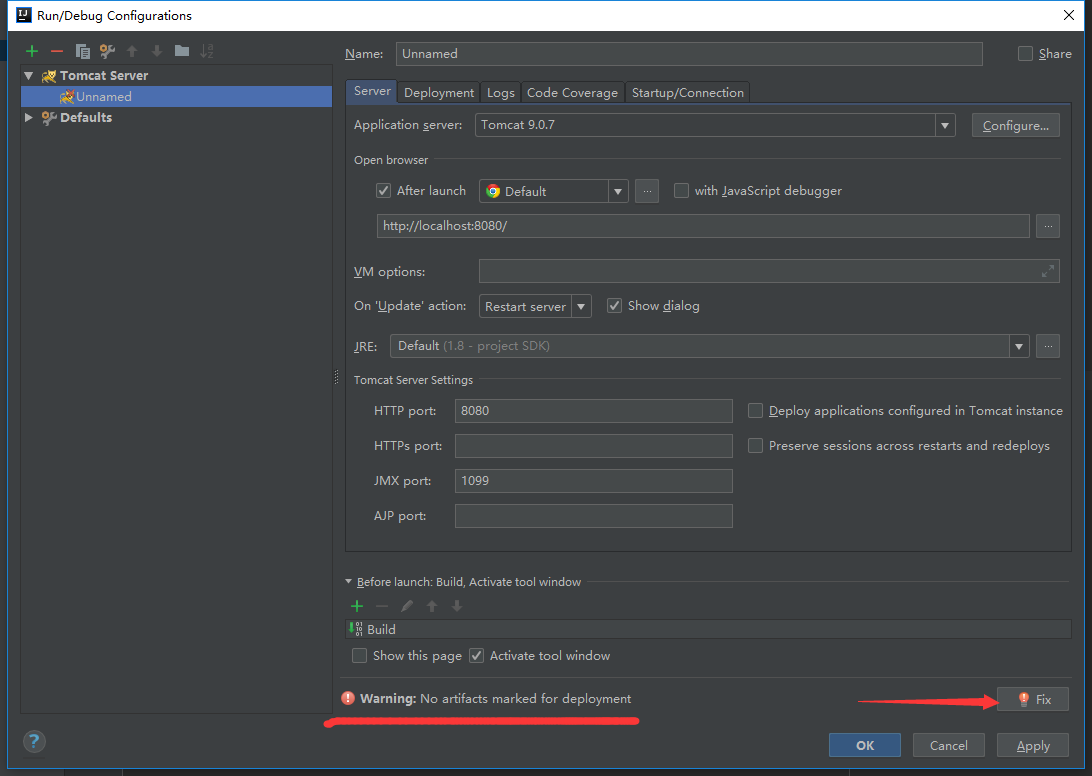Sort configurations alphabetically

[207, 51]
